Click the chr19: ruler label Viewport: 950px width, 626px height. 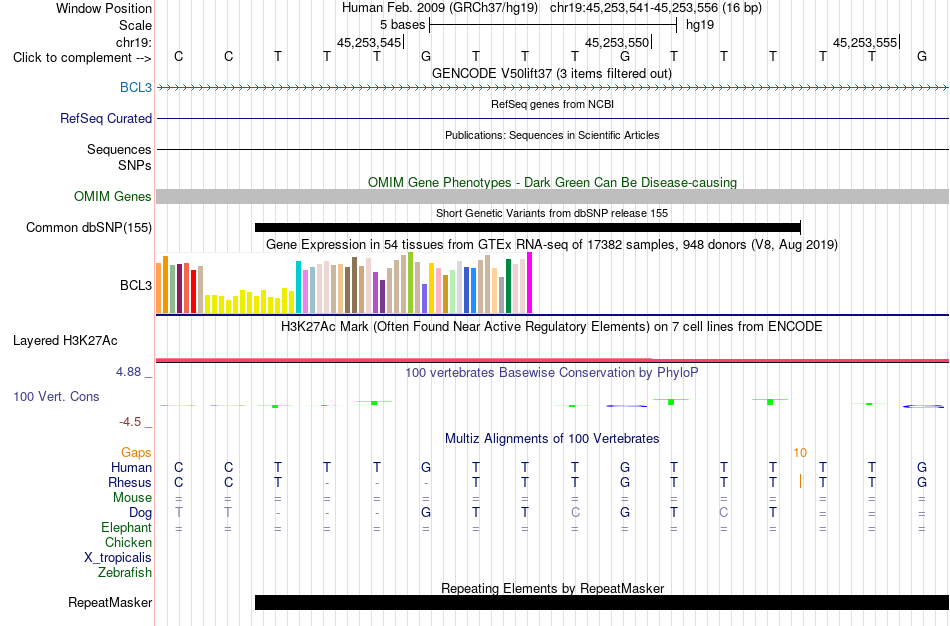134,42
